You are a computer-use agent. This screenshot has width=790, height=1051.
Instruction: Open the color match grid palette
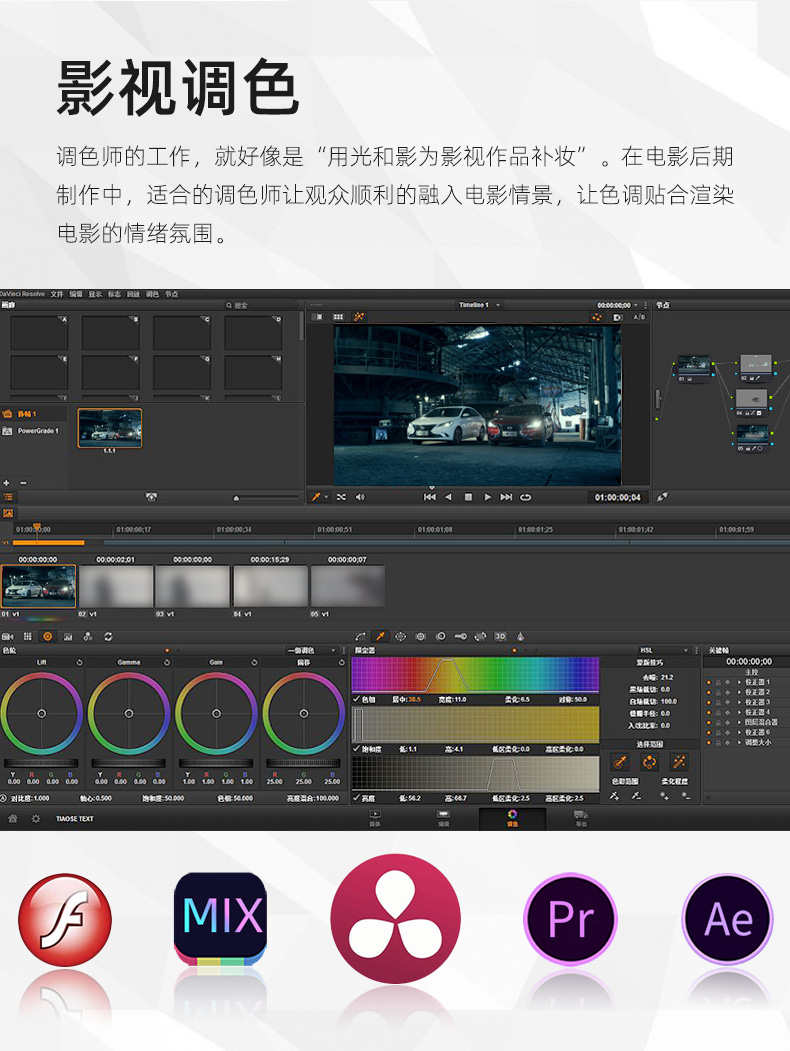pyautogui.click(x=27, y=636)
